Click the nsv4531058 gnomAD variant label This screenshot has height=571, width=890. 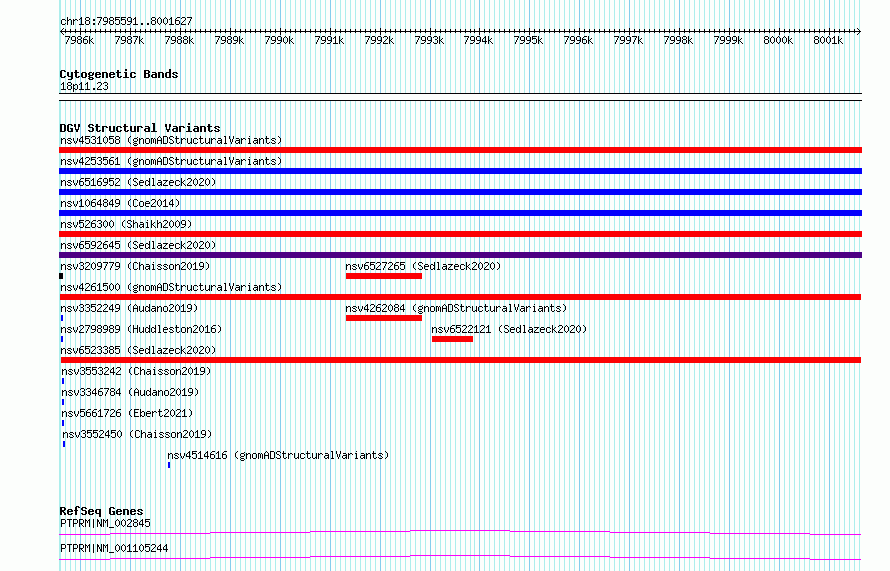tap(171, 140)
